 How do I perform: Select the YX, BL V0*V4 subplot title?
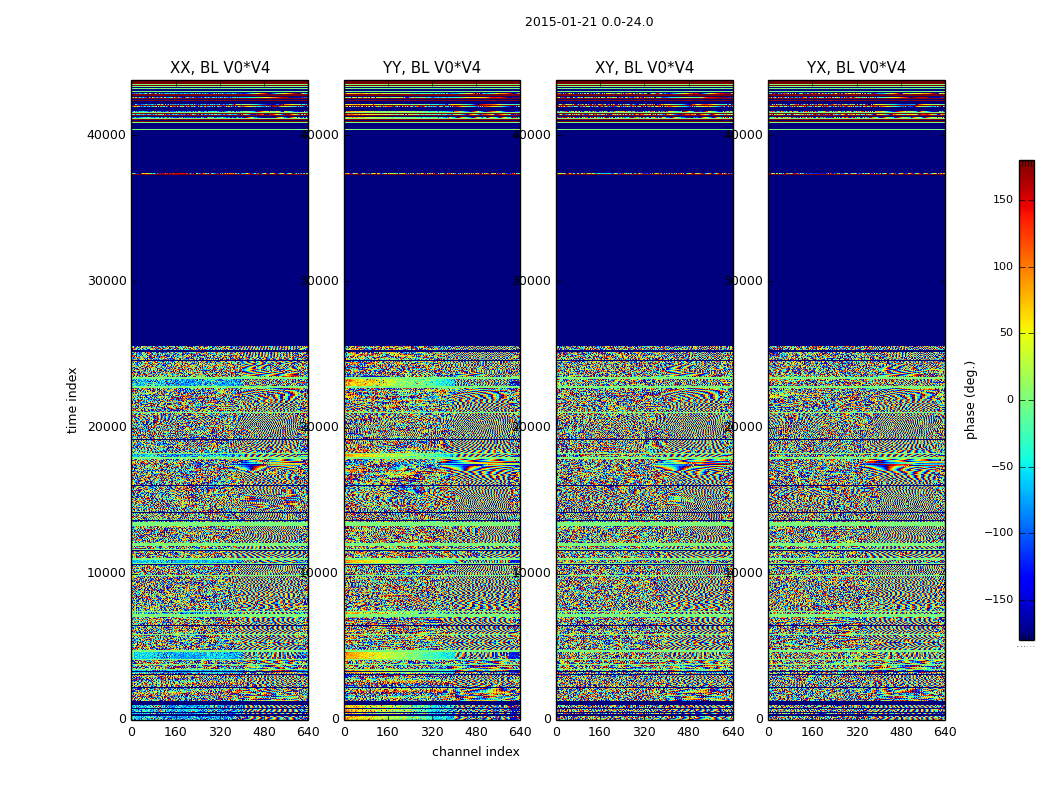tap(856, 68)
